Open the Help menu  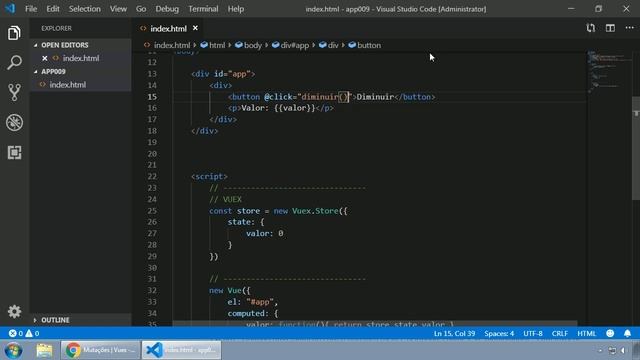[236, 9]
